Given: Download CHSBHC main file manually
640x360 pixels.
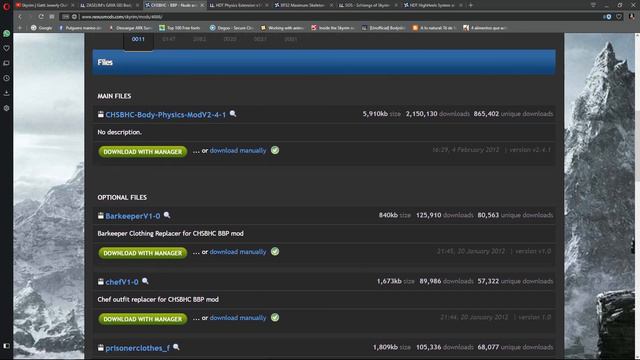Looking at the screenshot, I should 238,151.
